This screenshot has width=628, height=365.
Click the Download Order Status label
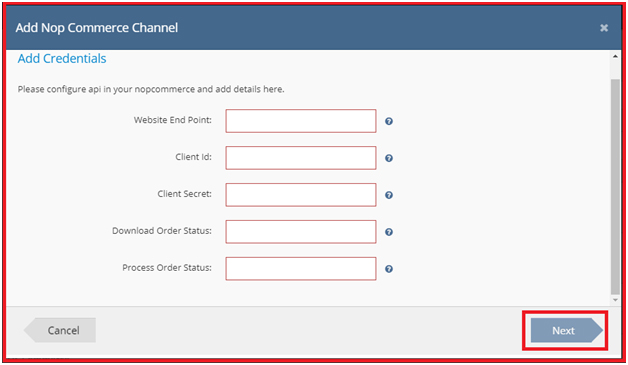point(162,230)
